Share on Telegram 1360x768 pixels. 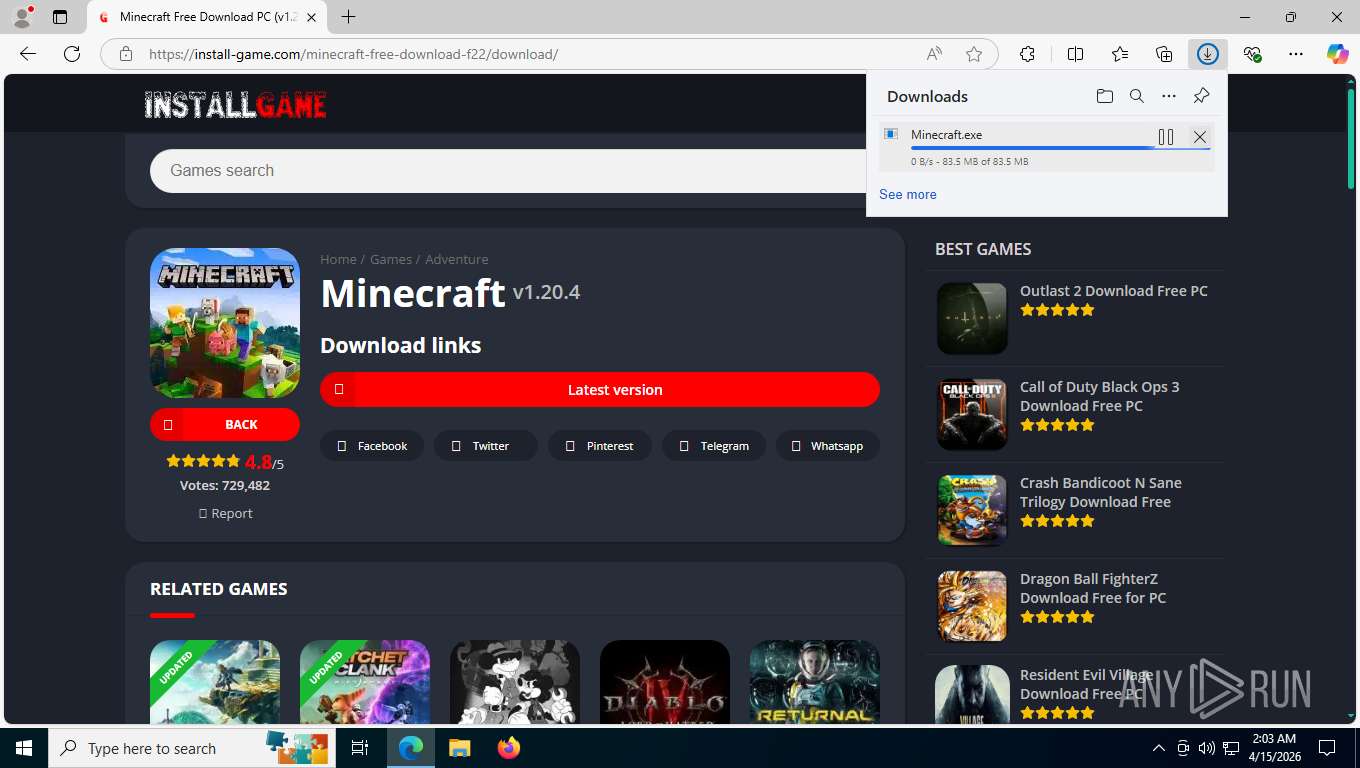[x=714, y=446]
